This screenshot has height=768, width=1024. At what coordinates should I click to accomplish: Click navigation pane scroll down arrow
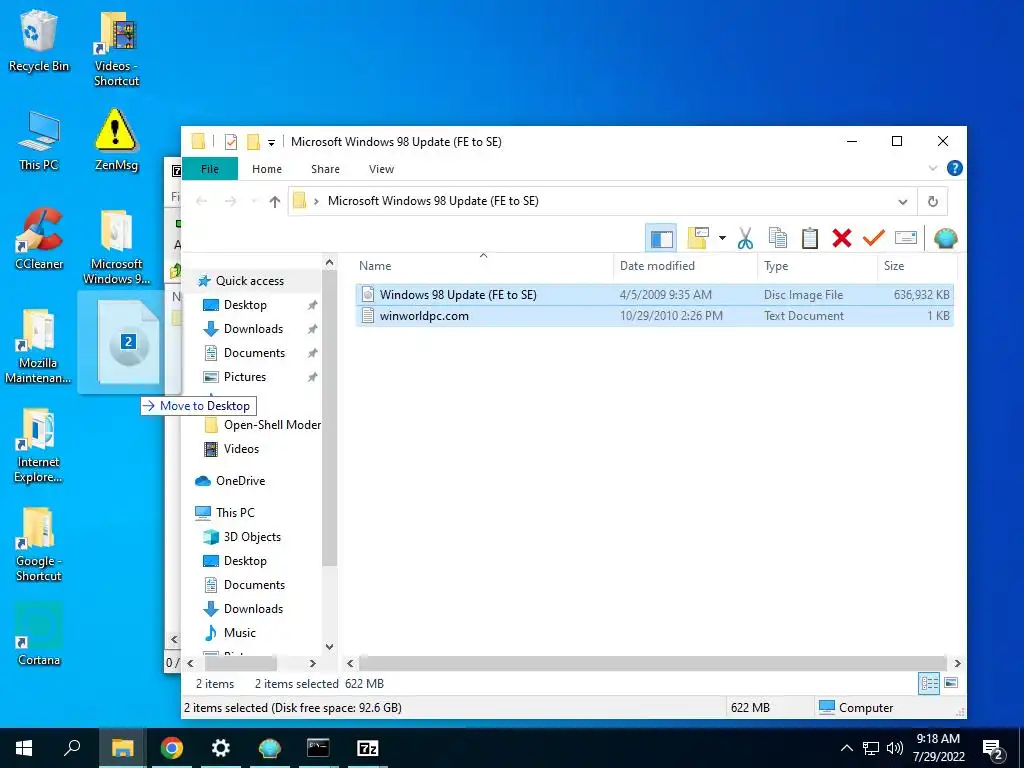click(x=330, y=647)
